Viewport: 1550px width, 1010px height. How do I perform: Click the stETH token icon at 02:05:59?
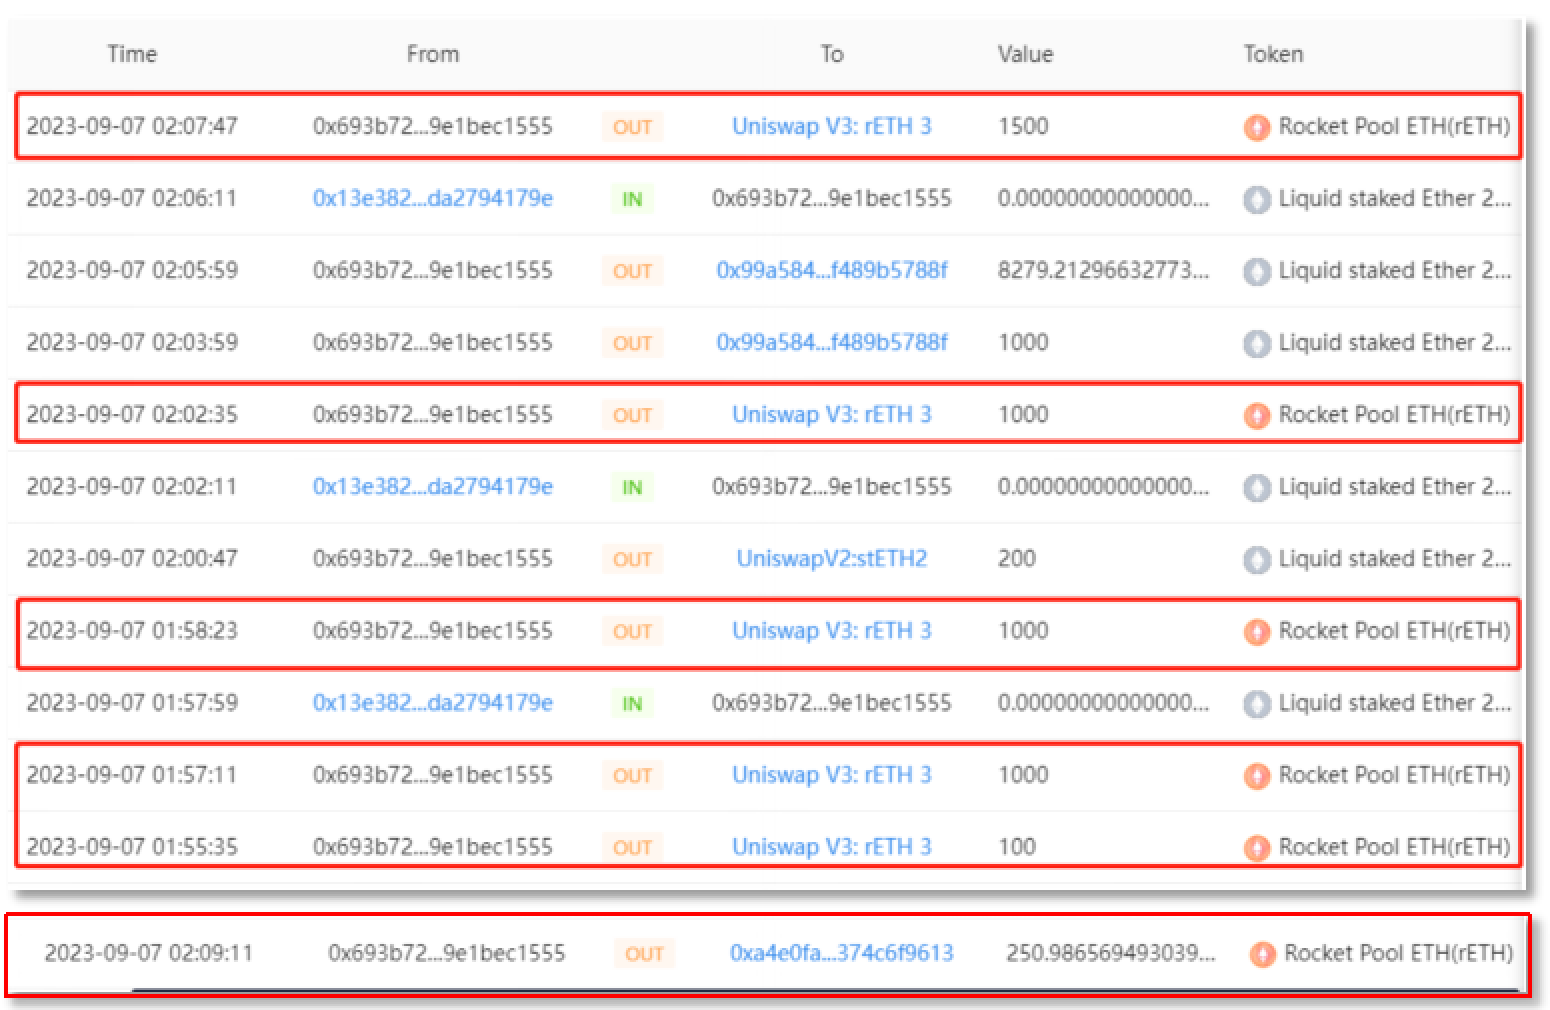[1257, 271]
